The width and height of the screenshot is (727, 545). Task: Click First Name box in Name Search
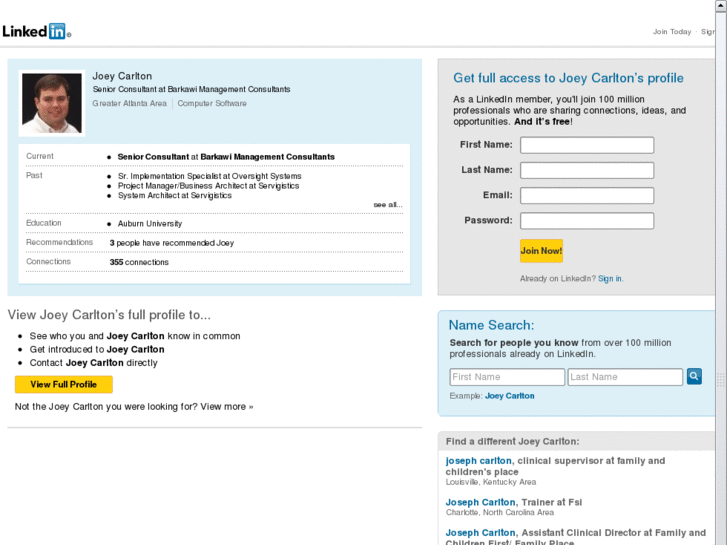[507, 377]
